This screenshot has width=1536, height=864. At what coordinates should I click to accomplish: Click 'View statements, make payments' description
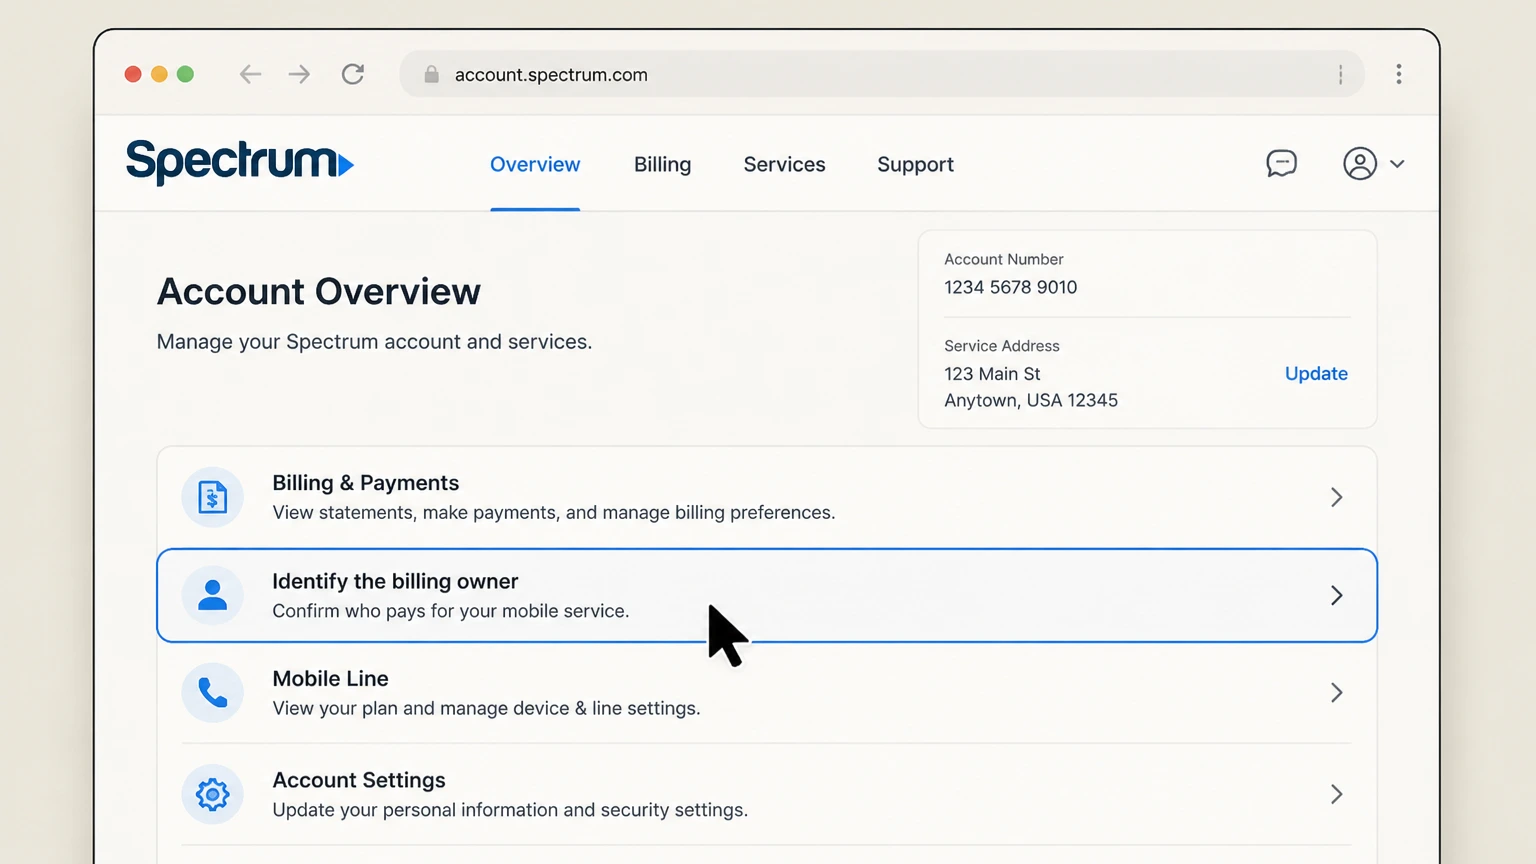(553, 512)
